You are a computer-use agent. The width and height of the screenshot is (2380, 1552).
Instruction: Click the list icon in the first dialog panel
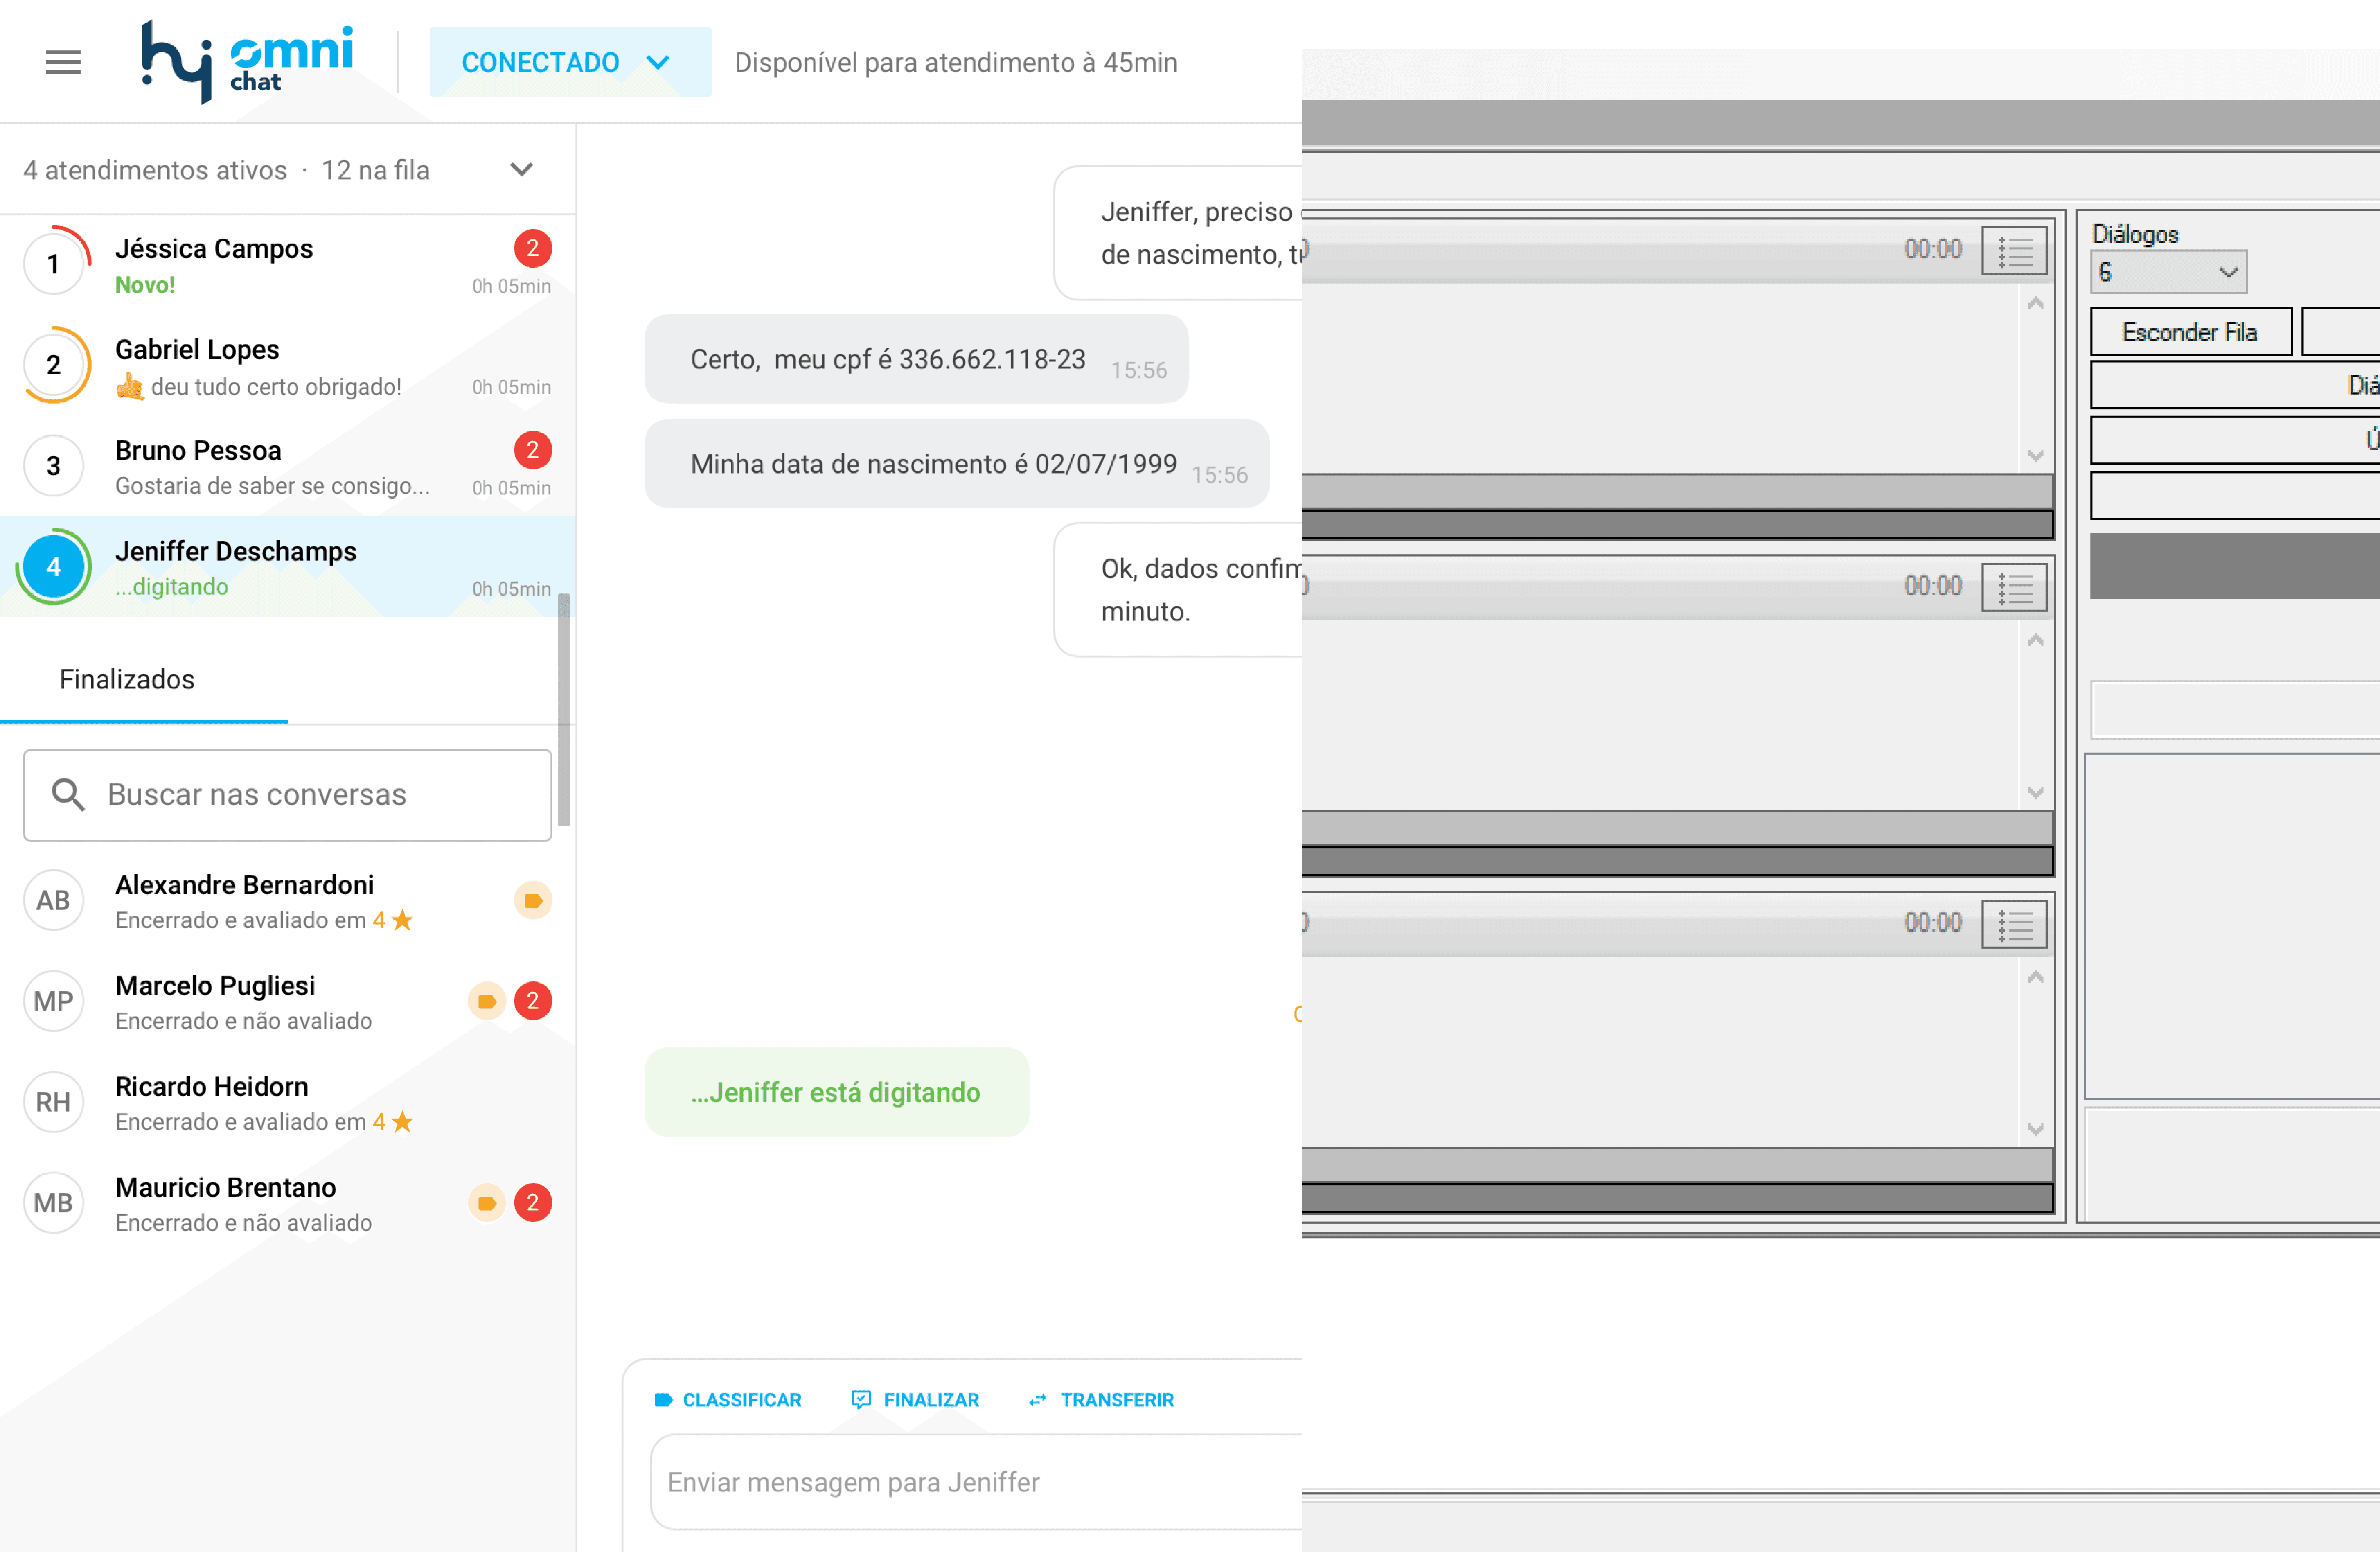click(2014, 251)
